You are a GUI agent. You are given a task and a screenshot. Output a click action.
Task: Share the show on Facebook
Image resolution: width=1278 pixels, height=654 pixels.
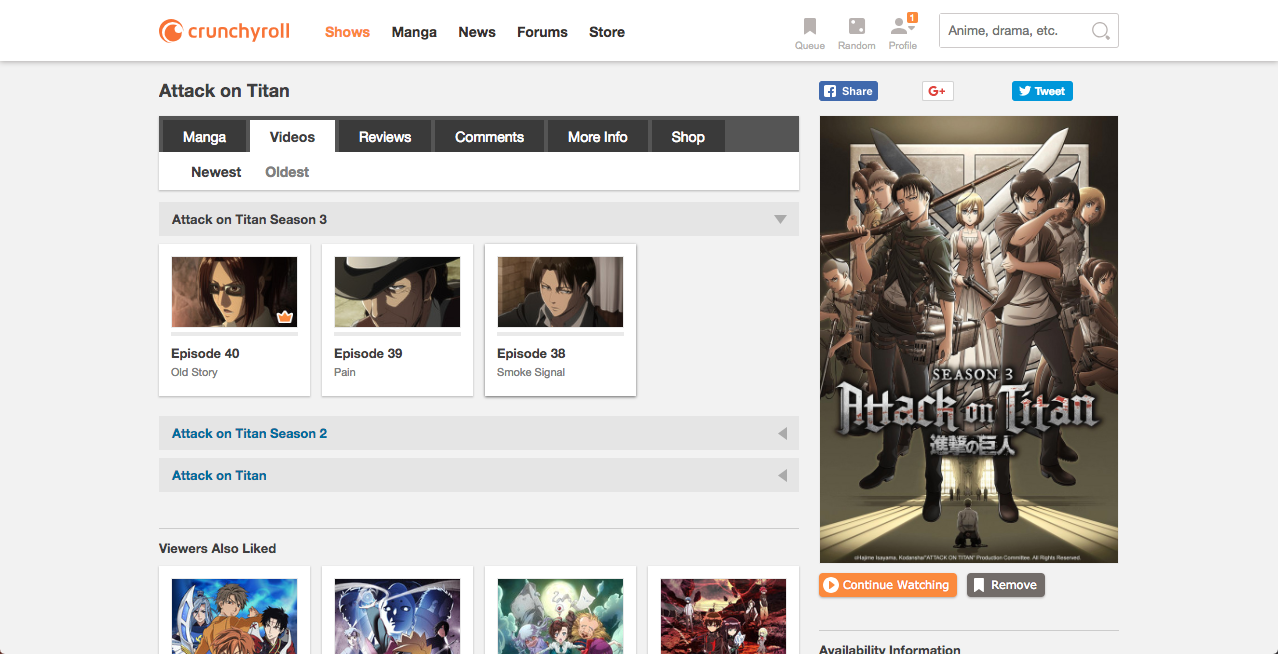848,91
